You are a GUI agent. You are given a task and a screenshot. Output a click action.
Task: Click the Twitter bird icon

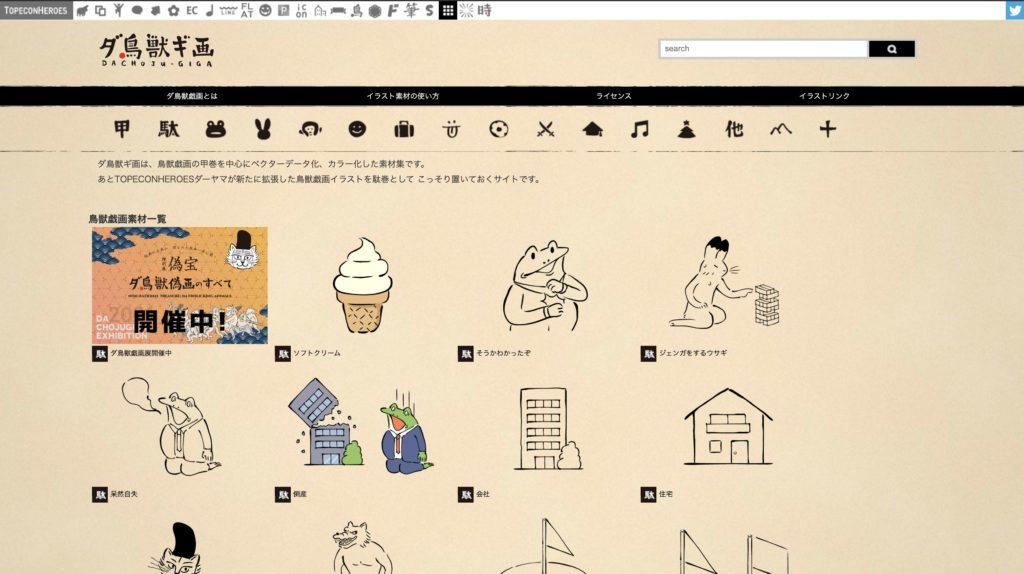(1014, 10)
